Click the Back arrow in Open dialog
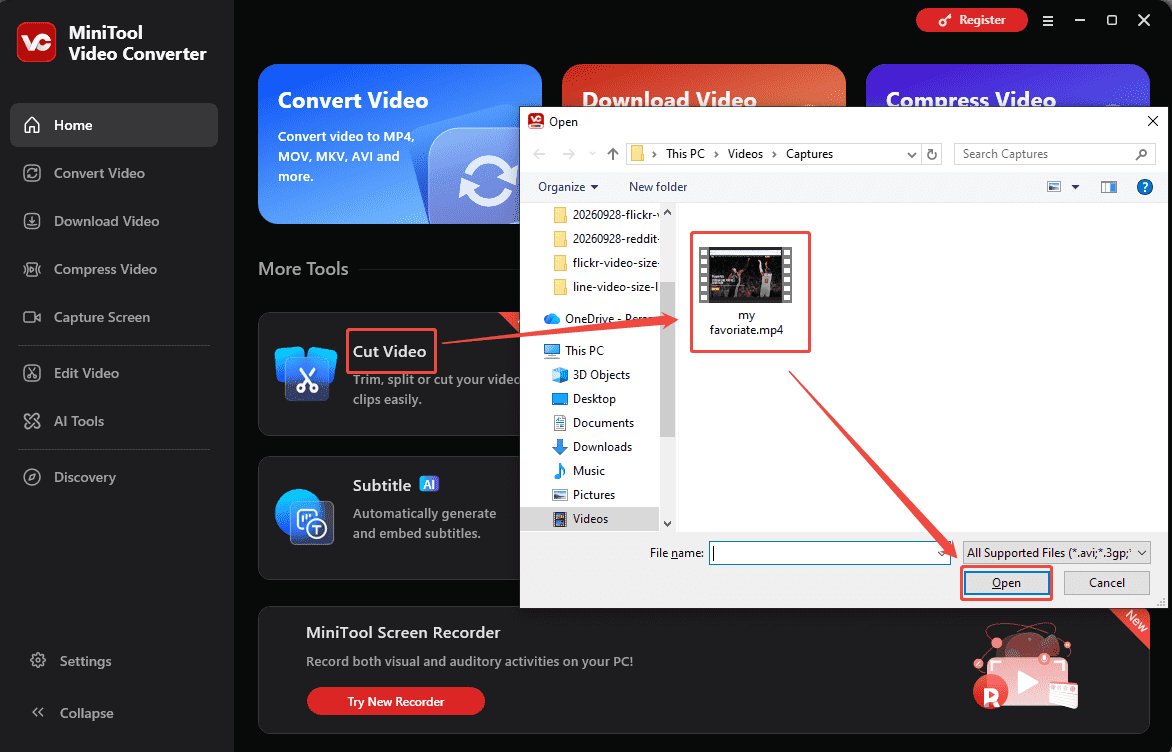 pos(540,154)
